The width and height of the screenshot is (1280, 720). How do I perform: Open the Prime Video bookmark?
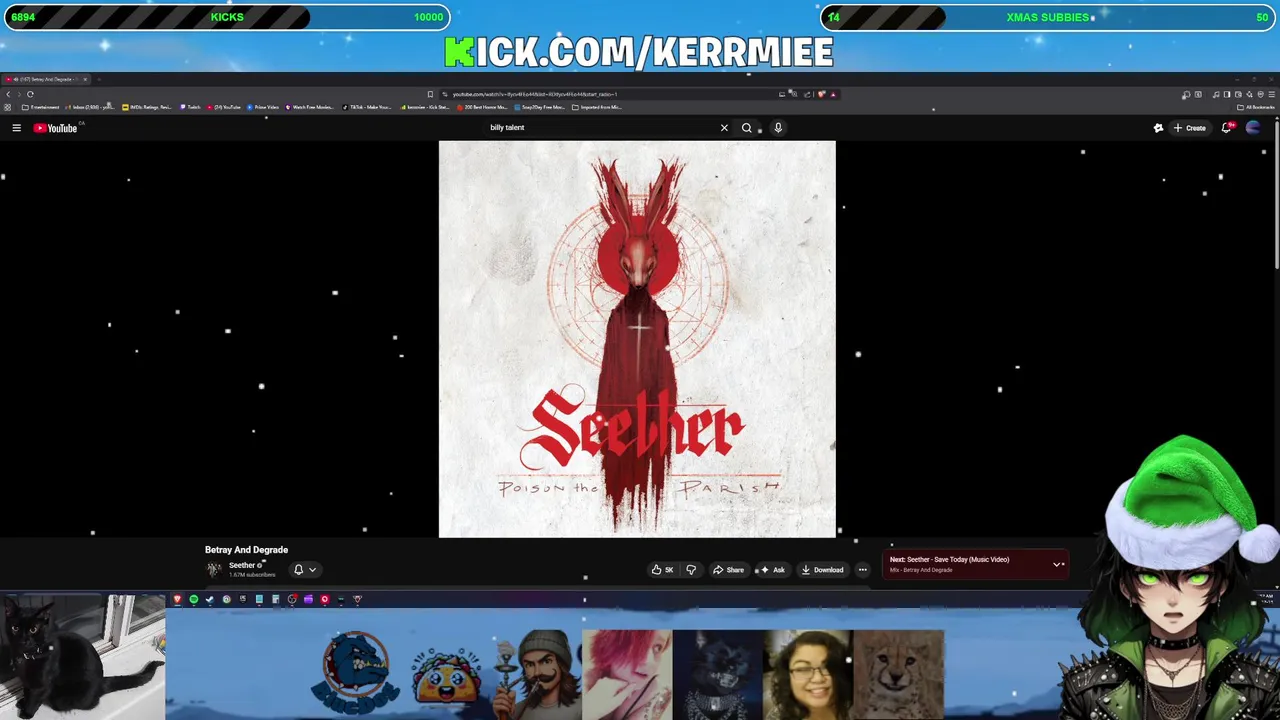(262, 107)
